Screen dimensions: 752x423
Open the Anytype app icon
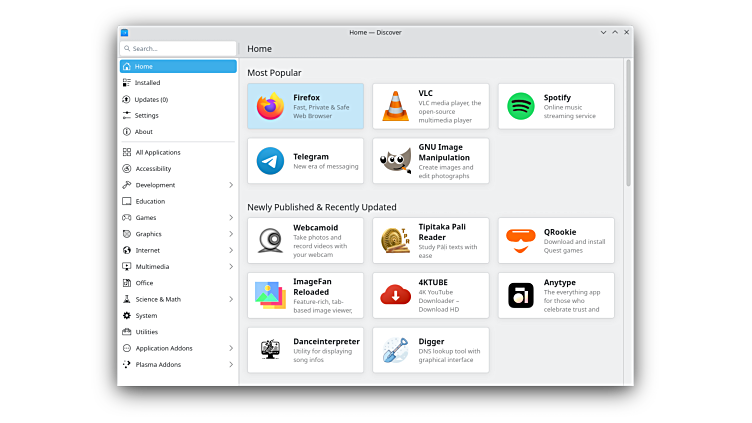click(520, 295)
